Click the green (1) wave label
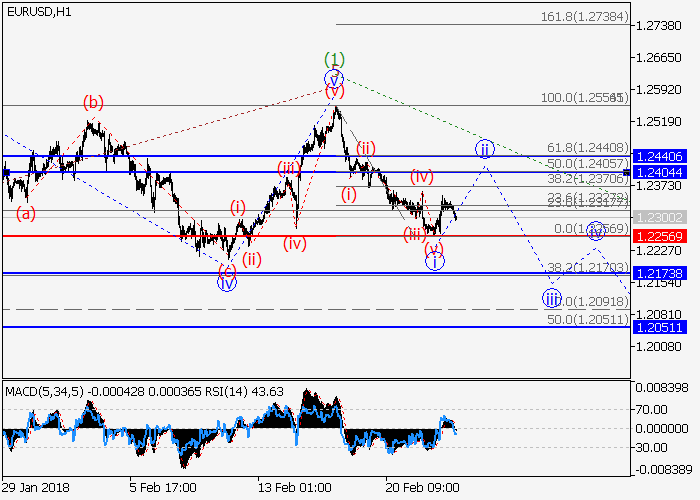The image size is (700, 500). [334, 59]
